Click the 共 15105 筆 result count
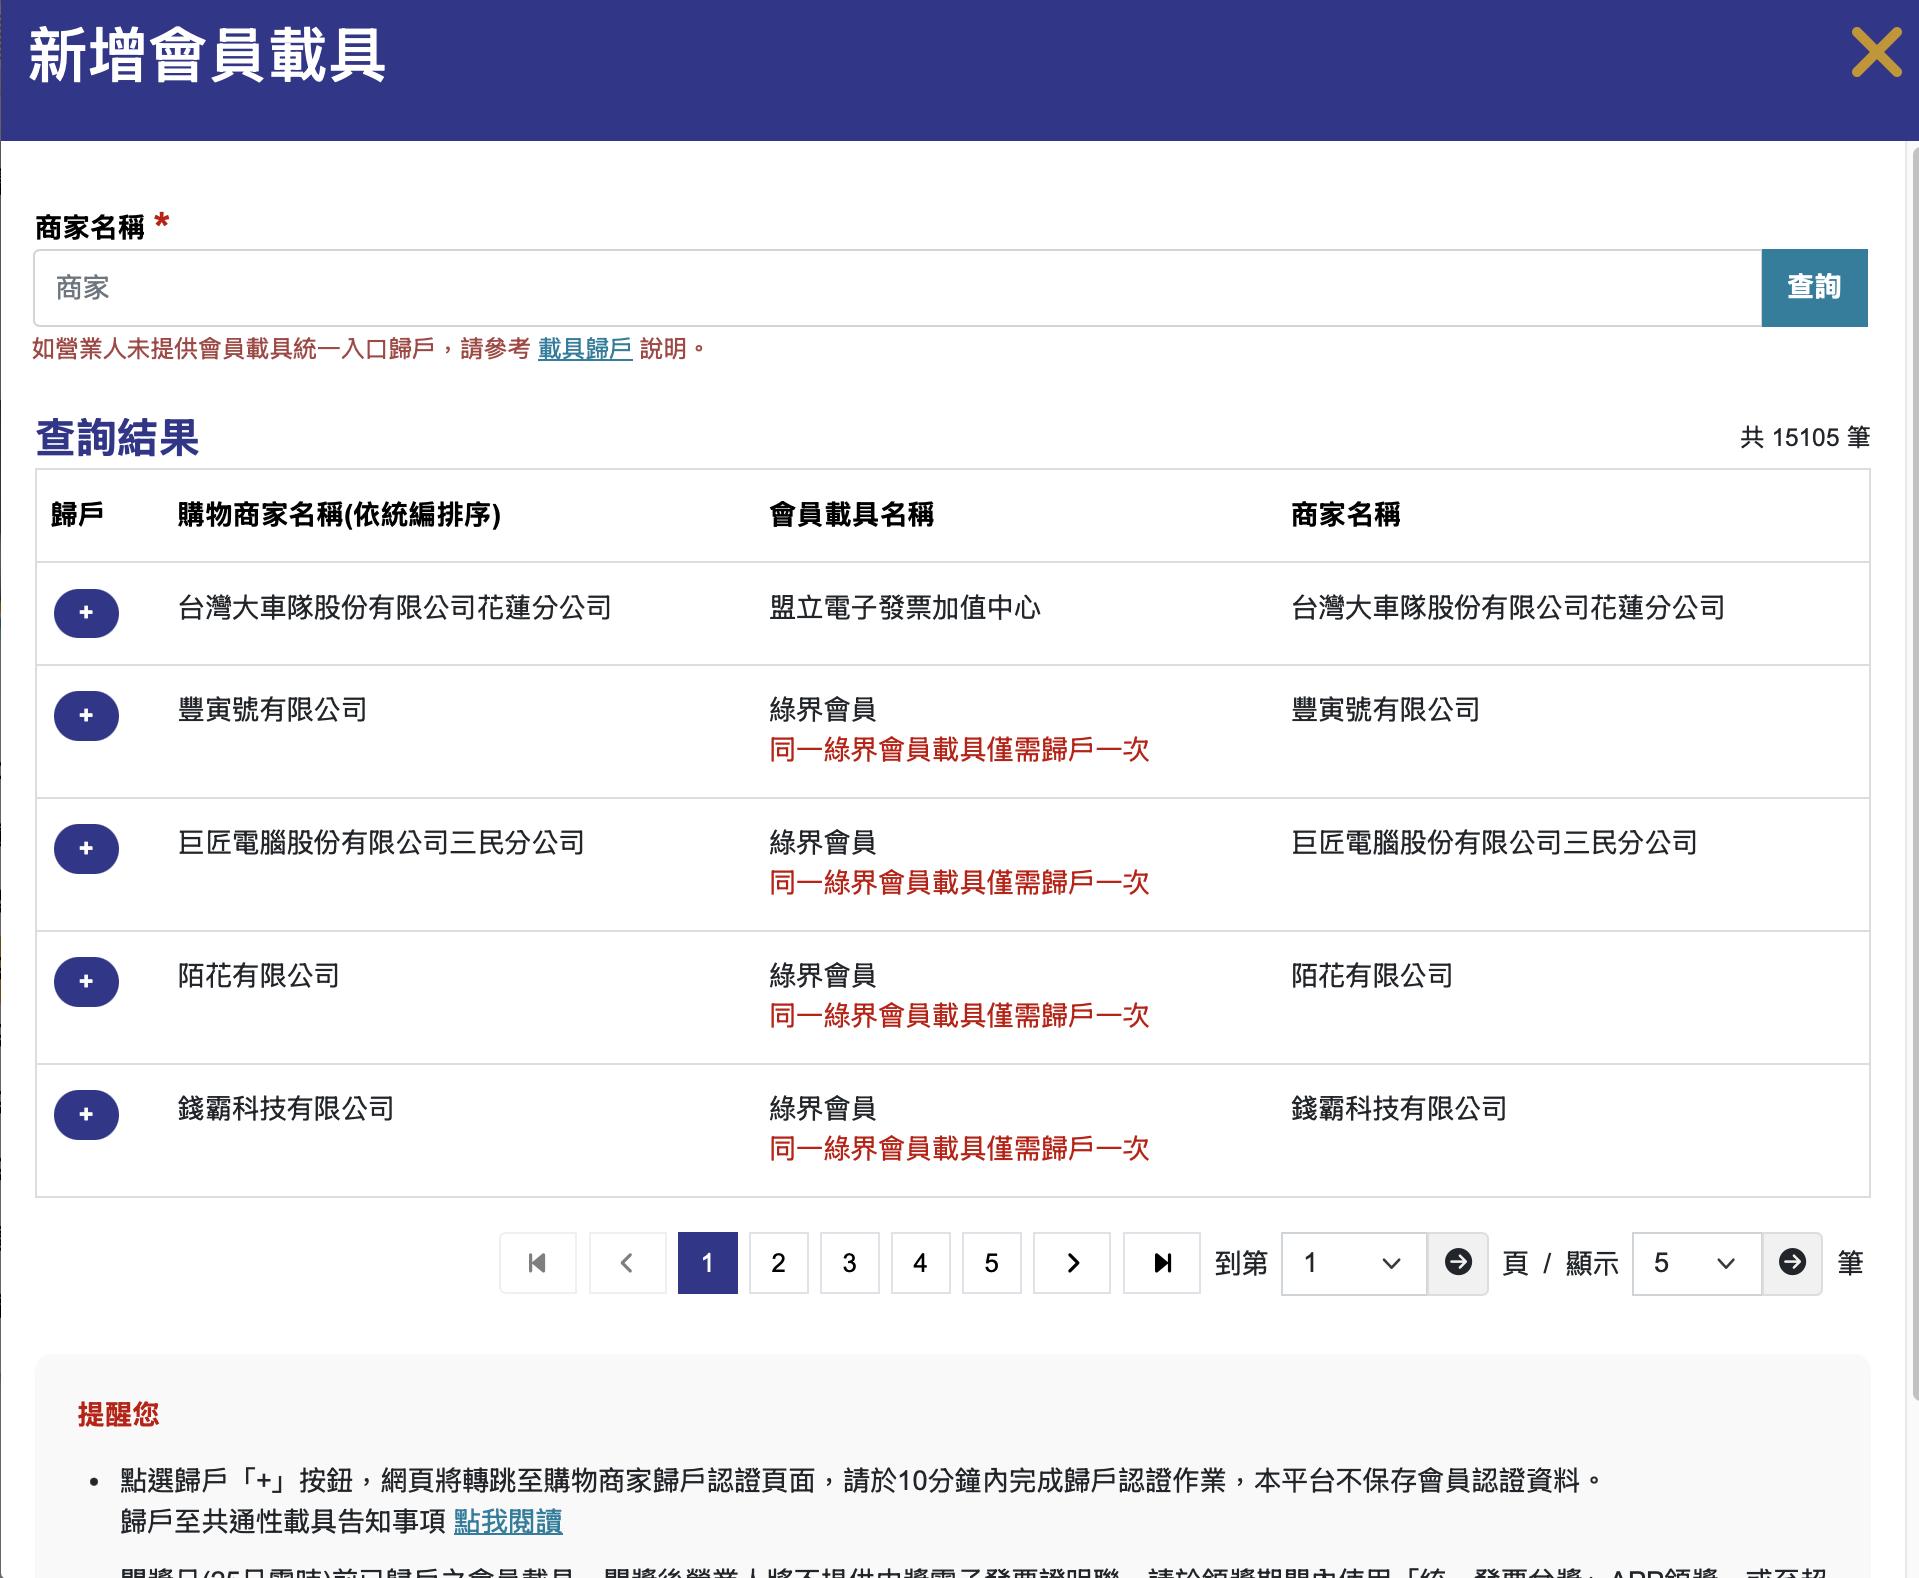Screen dimensions: 1919x1578 [x=1805, y=437]
